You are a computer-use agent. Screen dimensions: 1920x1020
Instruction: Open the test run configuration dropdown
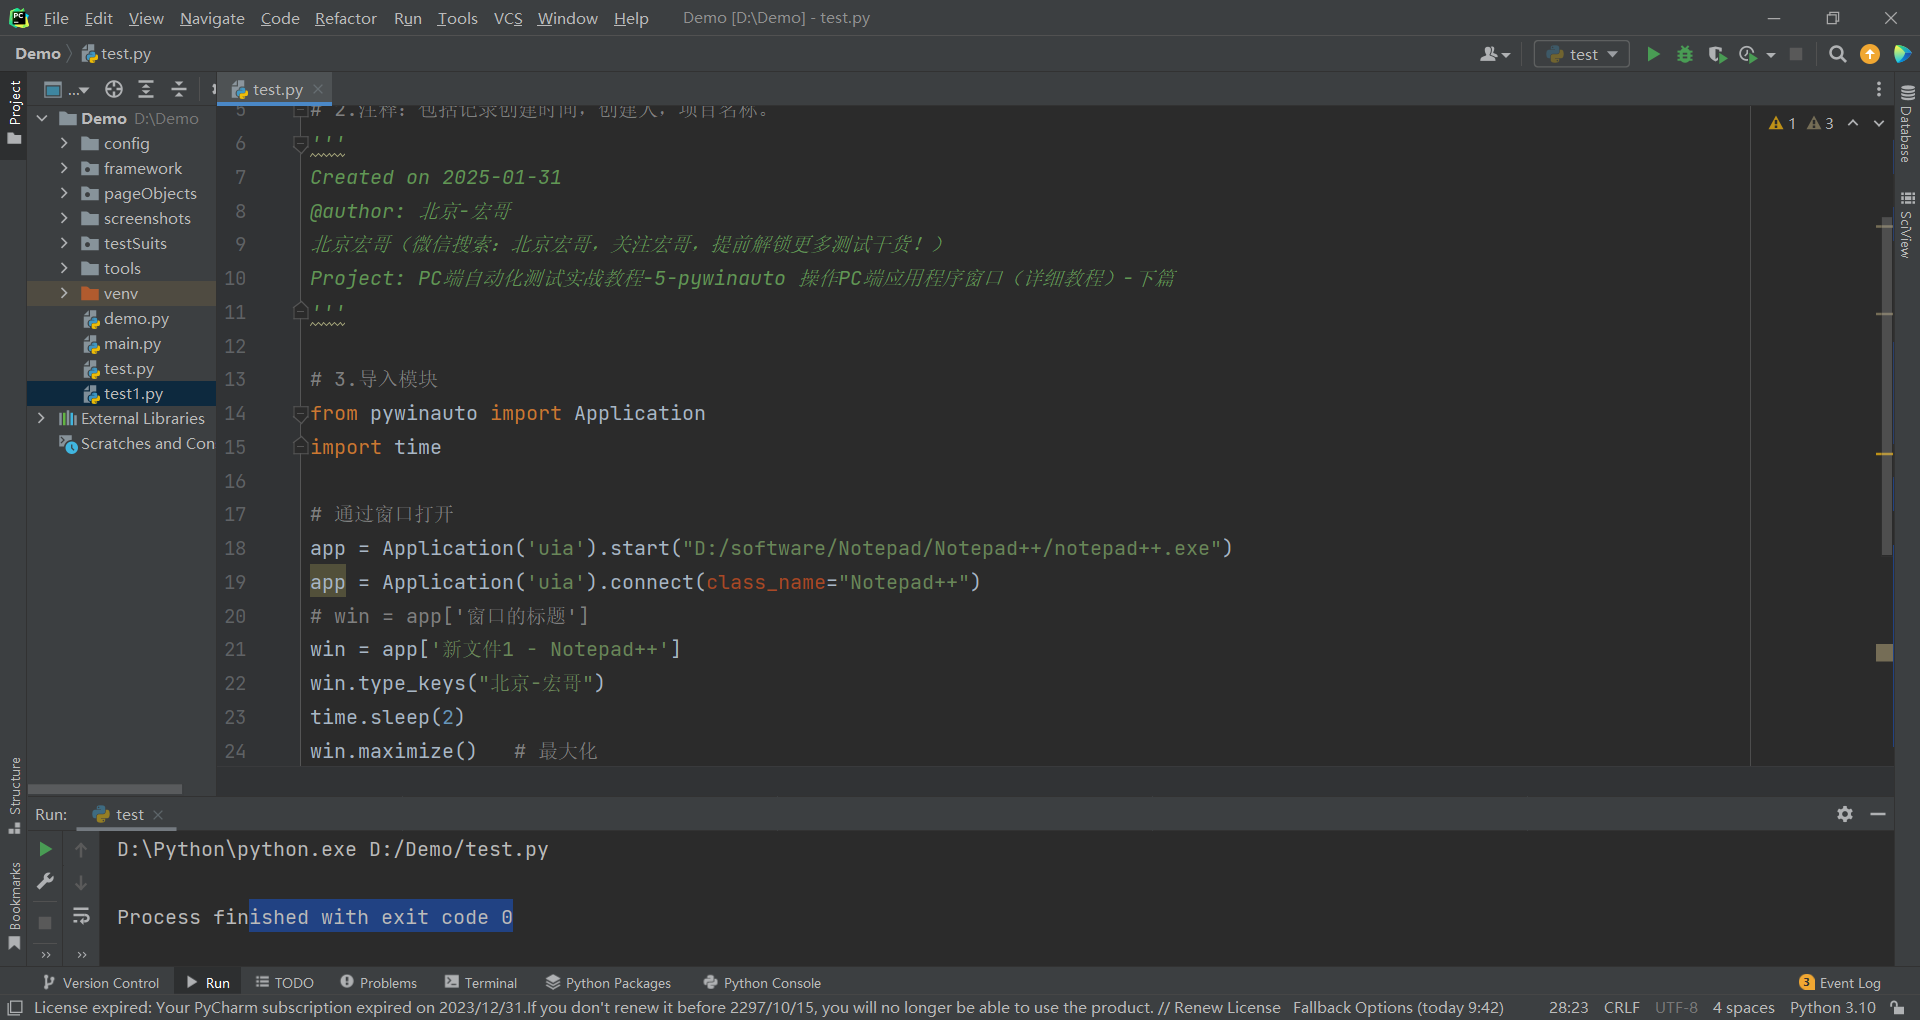[1582, 54]
